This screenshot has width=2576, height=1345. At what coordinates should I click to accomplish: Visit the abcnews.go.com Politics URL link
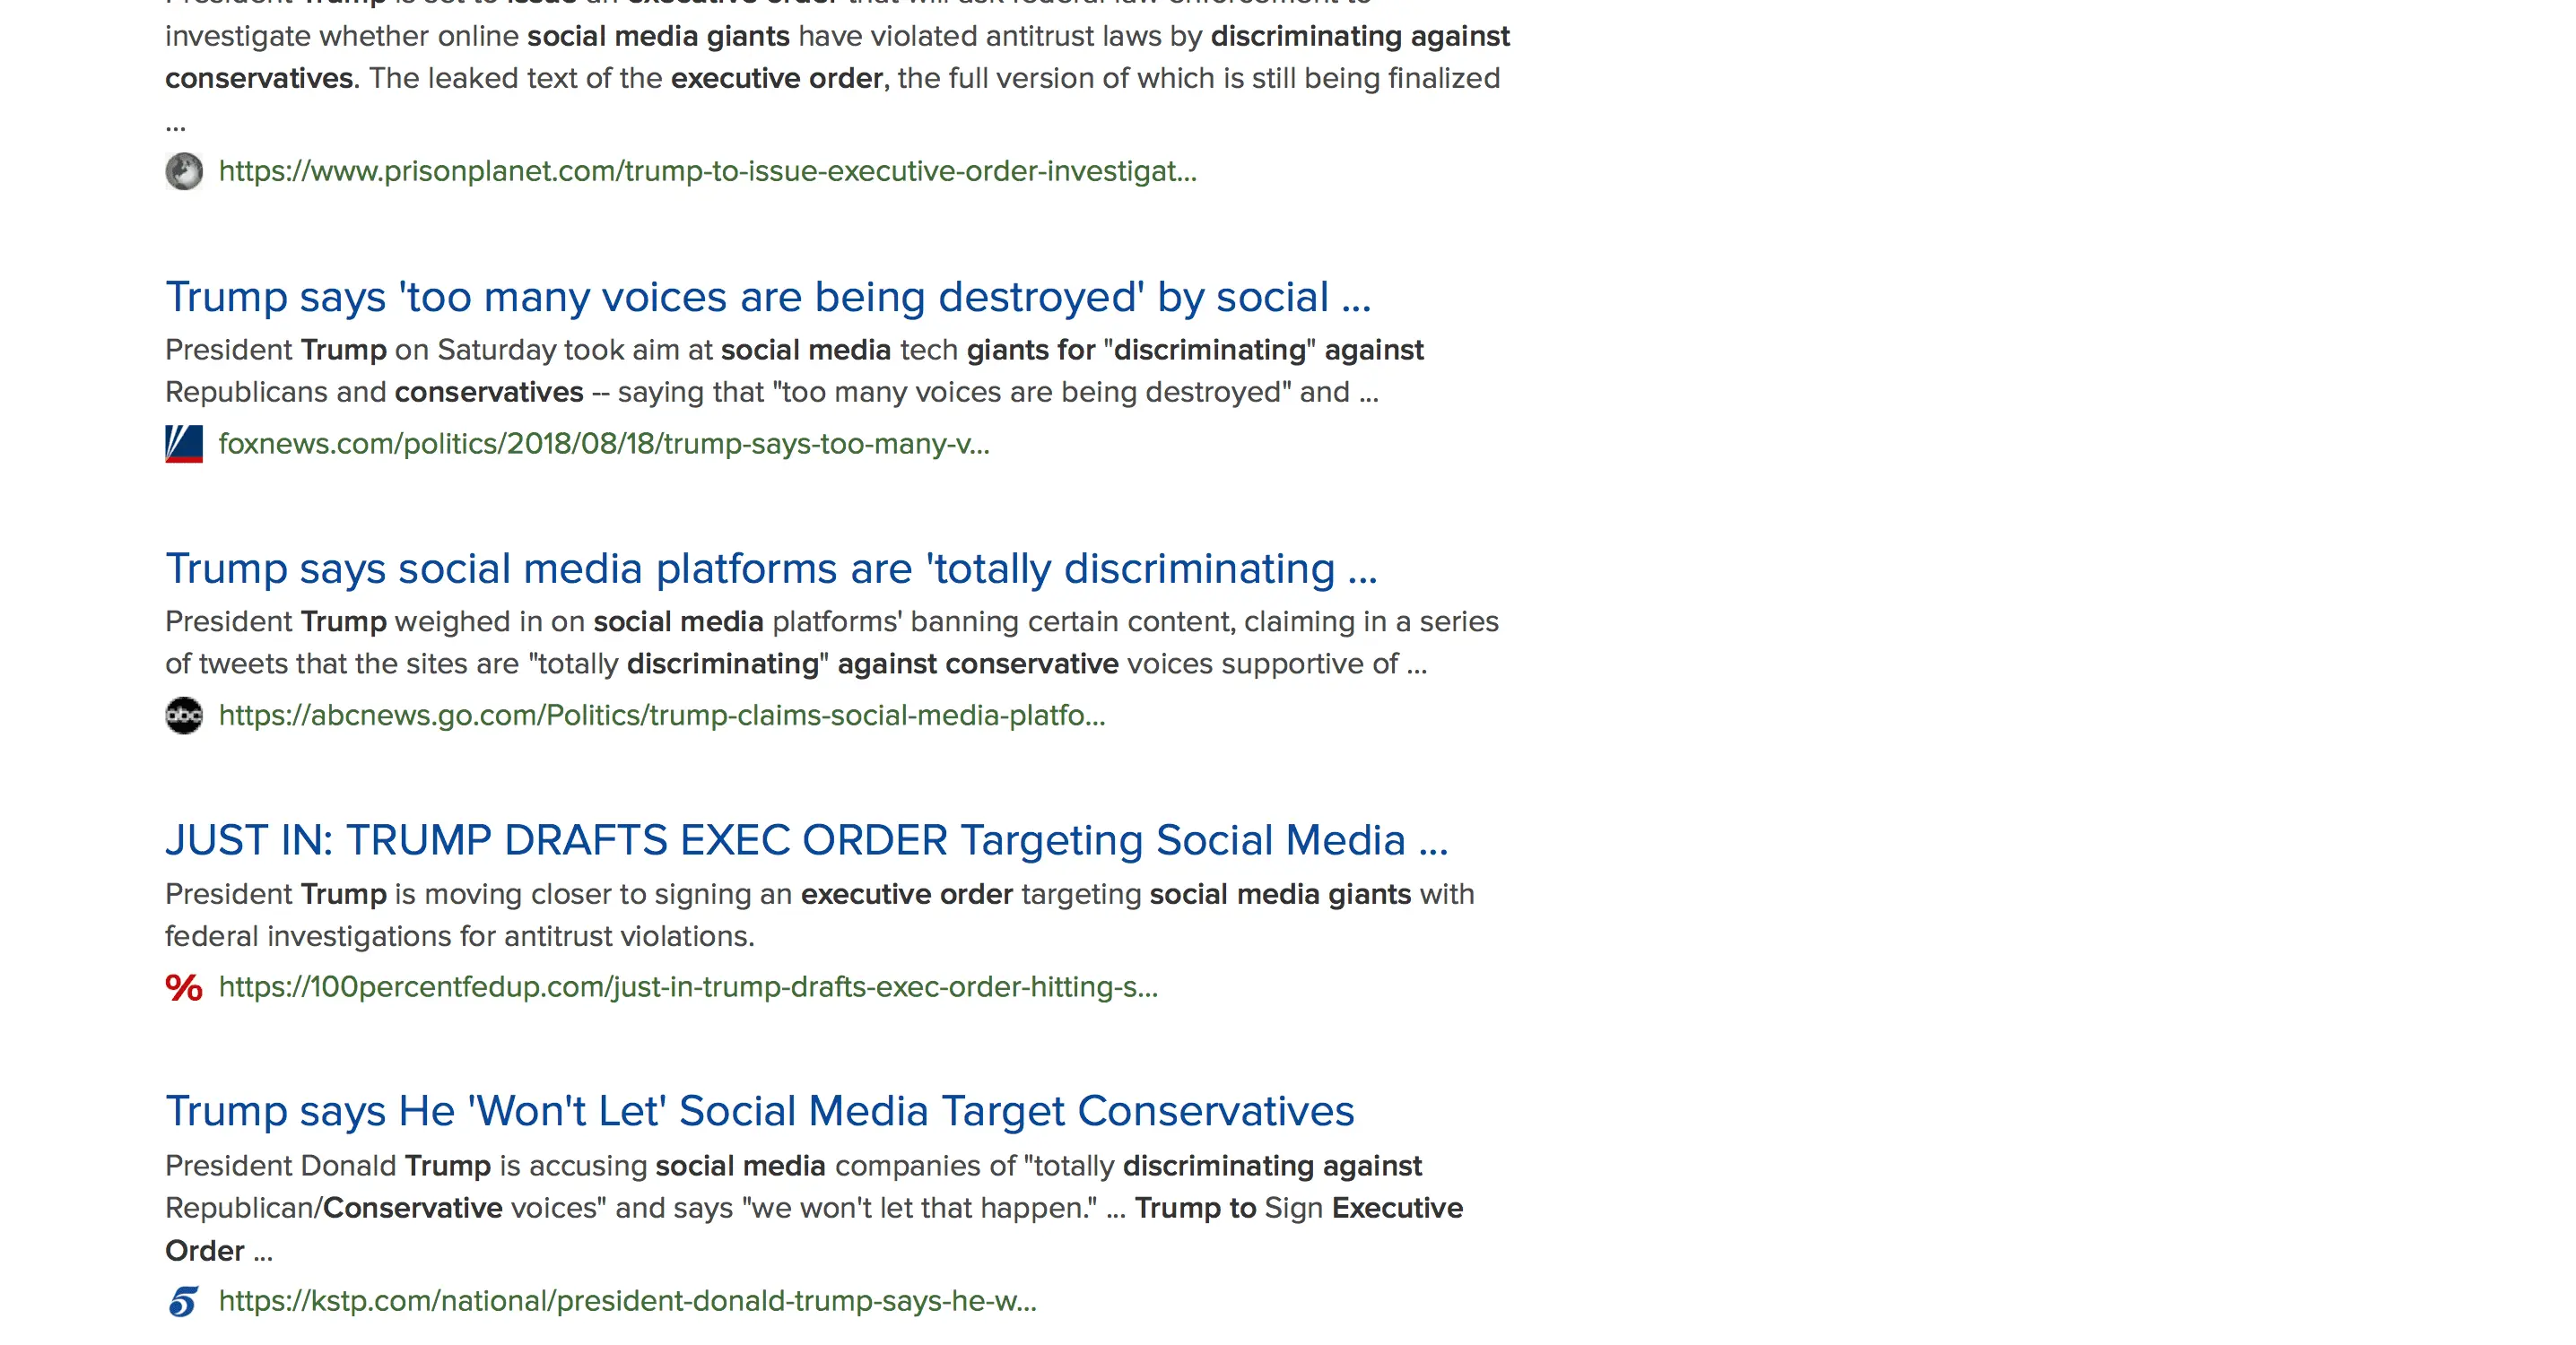[661, 715]
